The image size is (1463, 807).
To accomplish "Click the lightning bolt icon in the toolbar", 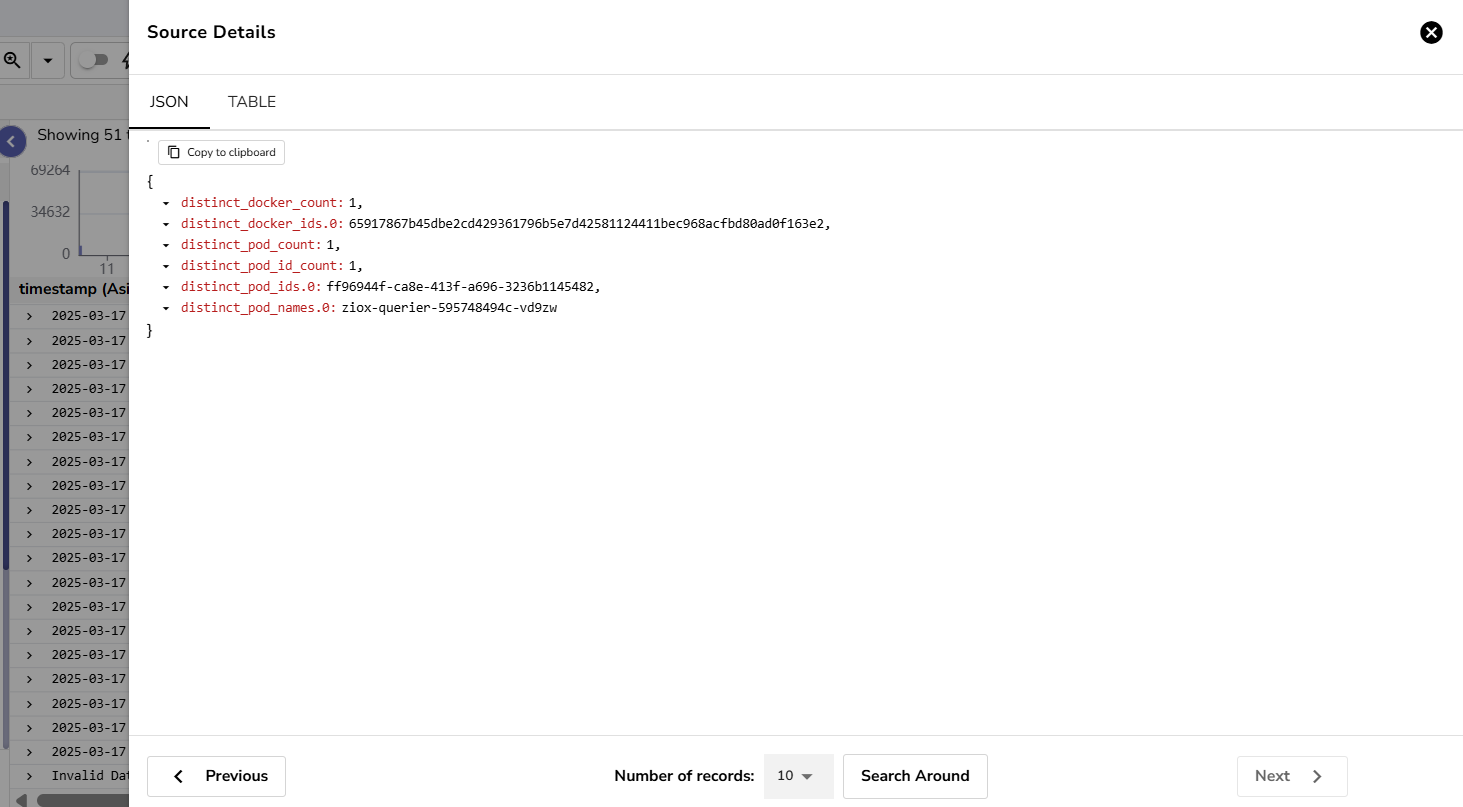I will click(126, 60).
